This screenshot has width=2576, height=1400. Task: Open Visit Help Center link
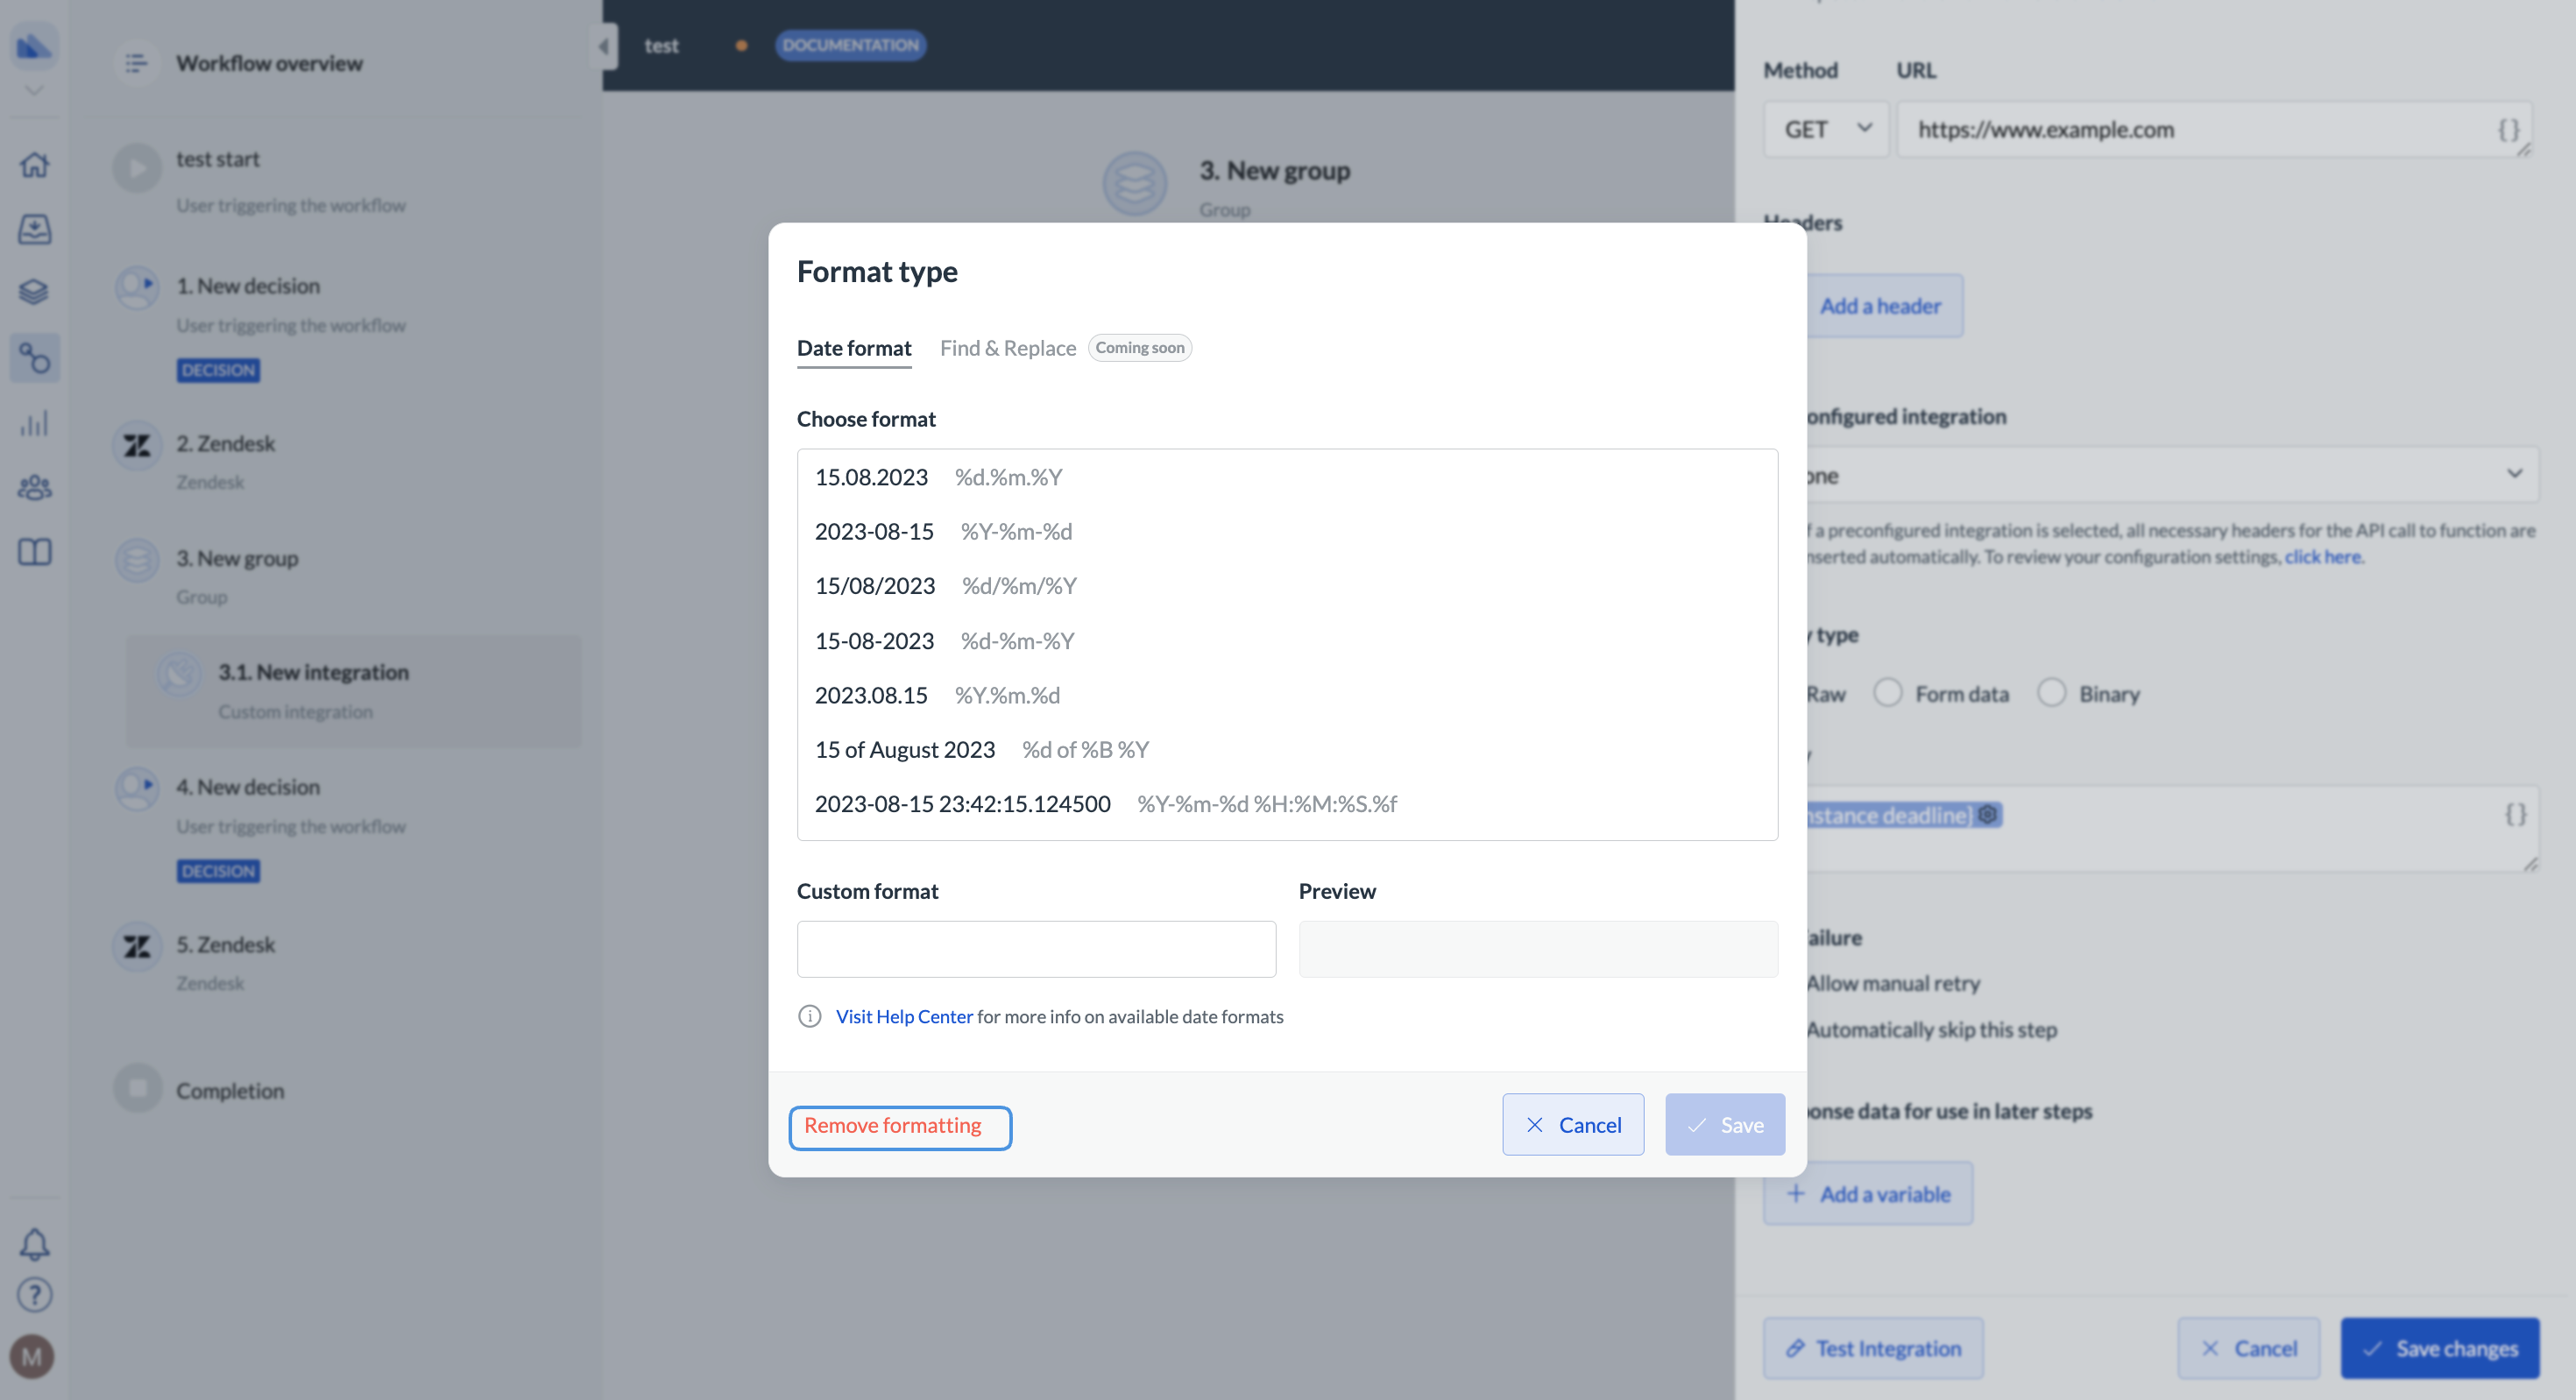(903, 1016)
